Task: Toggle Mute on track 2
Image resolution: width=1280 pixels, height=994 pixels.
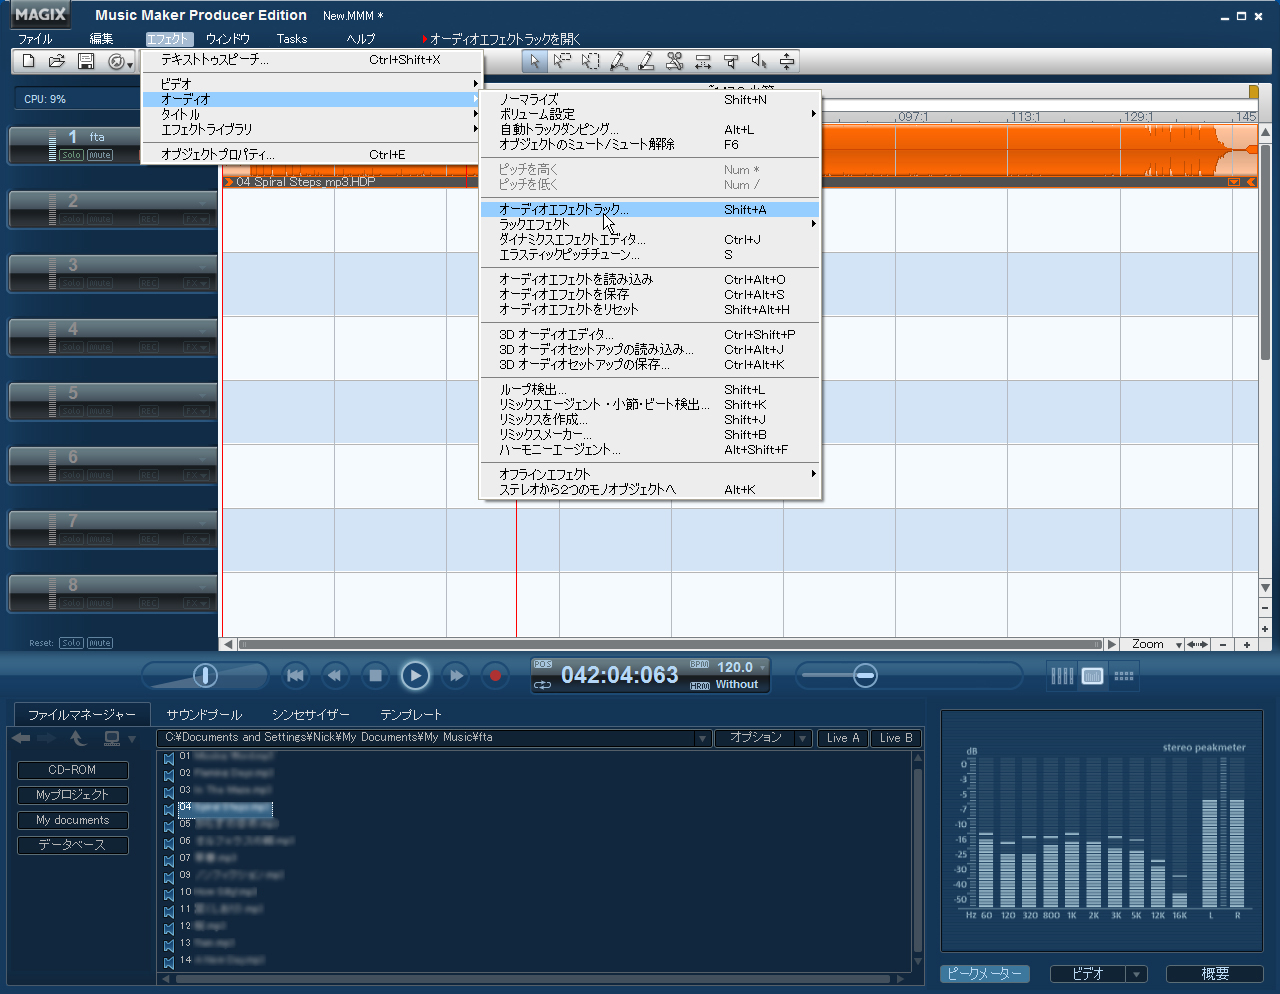Action: click(x=100, y=219)
